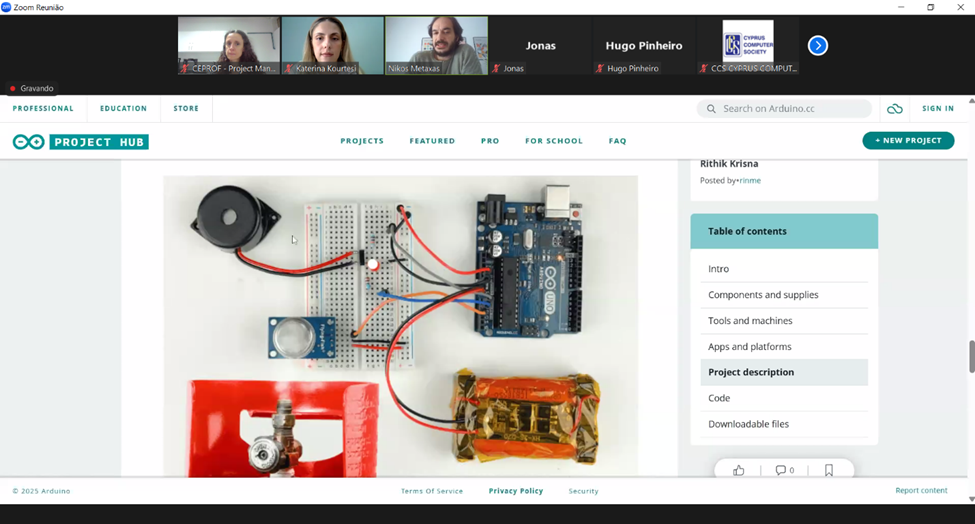This screenshot has height=524, width=975.
Task: Jump to Components and supplies section
Action: (x=763, y=295)
